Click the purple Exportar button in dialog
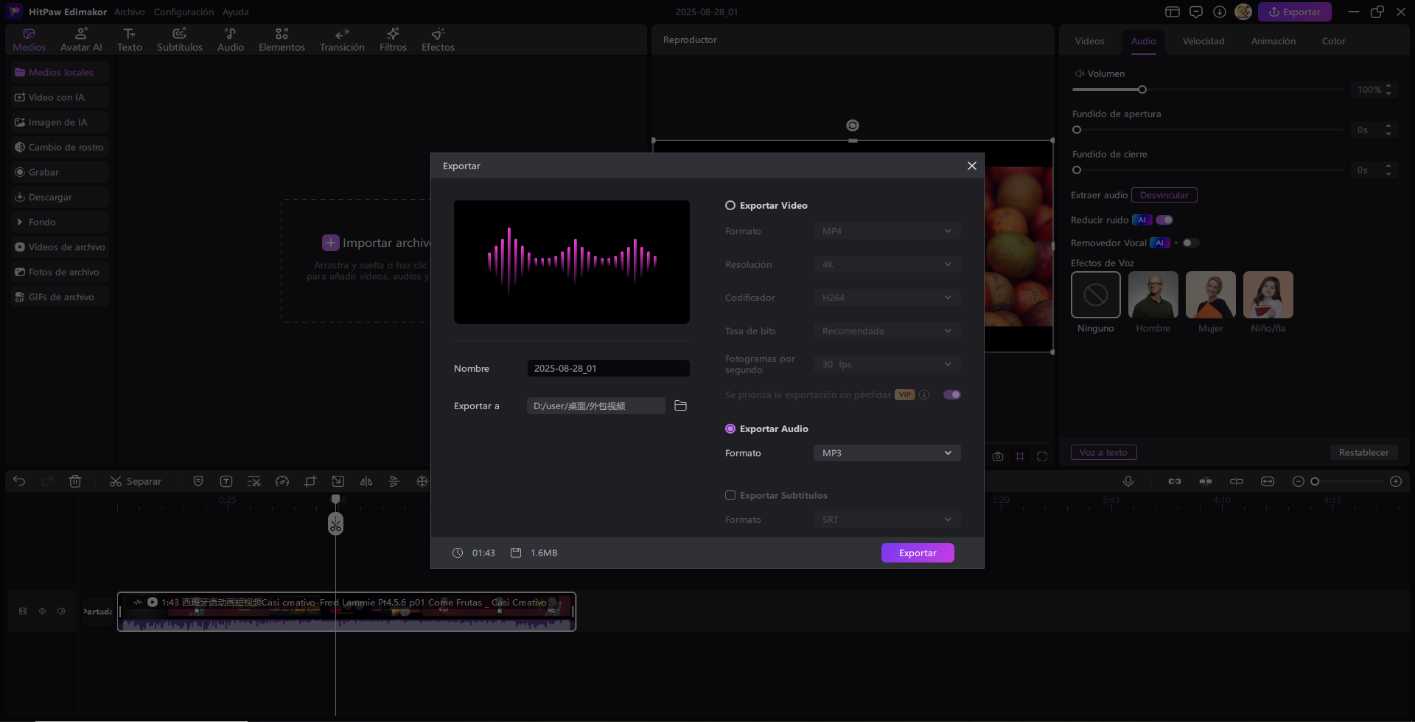The width and height of the screenshot is (1415, 722). 917,553
